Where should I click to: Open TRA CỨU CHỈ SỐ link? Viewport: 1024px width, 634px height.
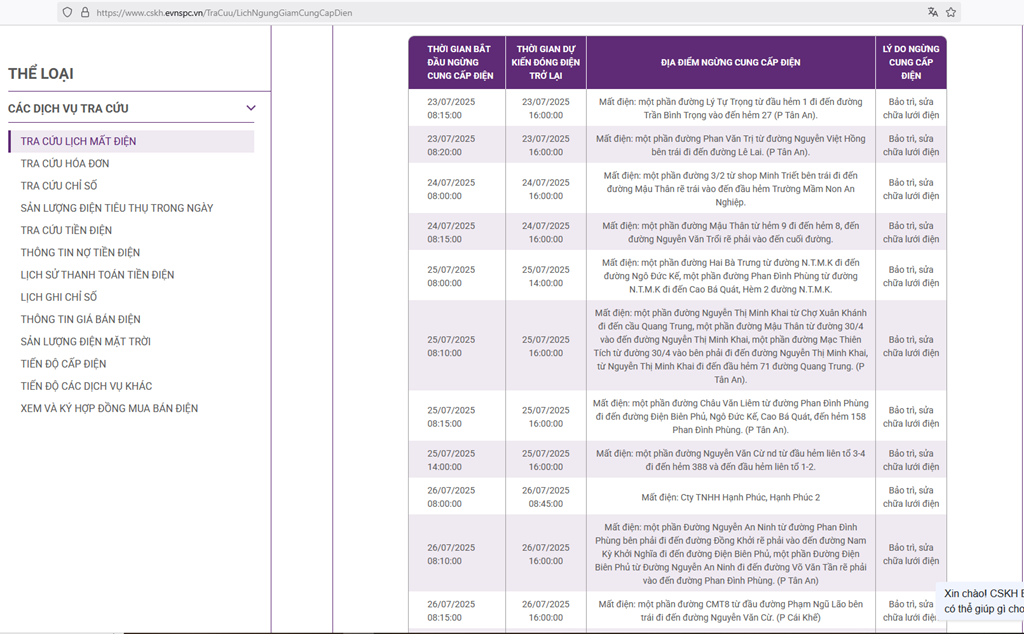pyautogui.click(x=59, y=185)
